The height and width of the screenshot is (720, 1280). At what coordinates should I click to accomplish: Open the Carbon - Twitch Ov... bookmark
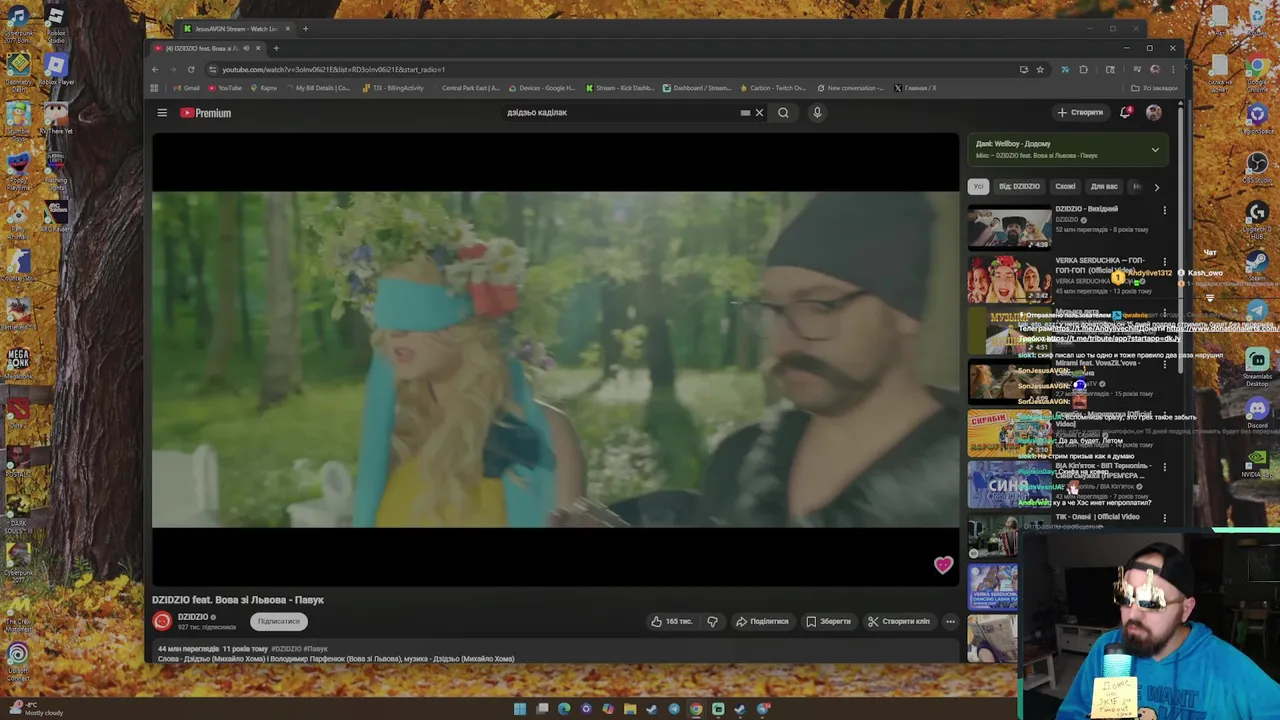pos(771,88)
